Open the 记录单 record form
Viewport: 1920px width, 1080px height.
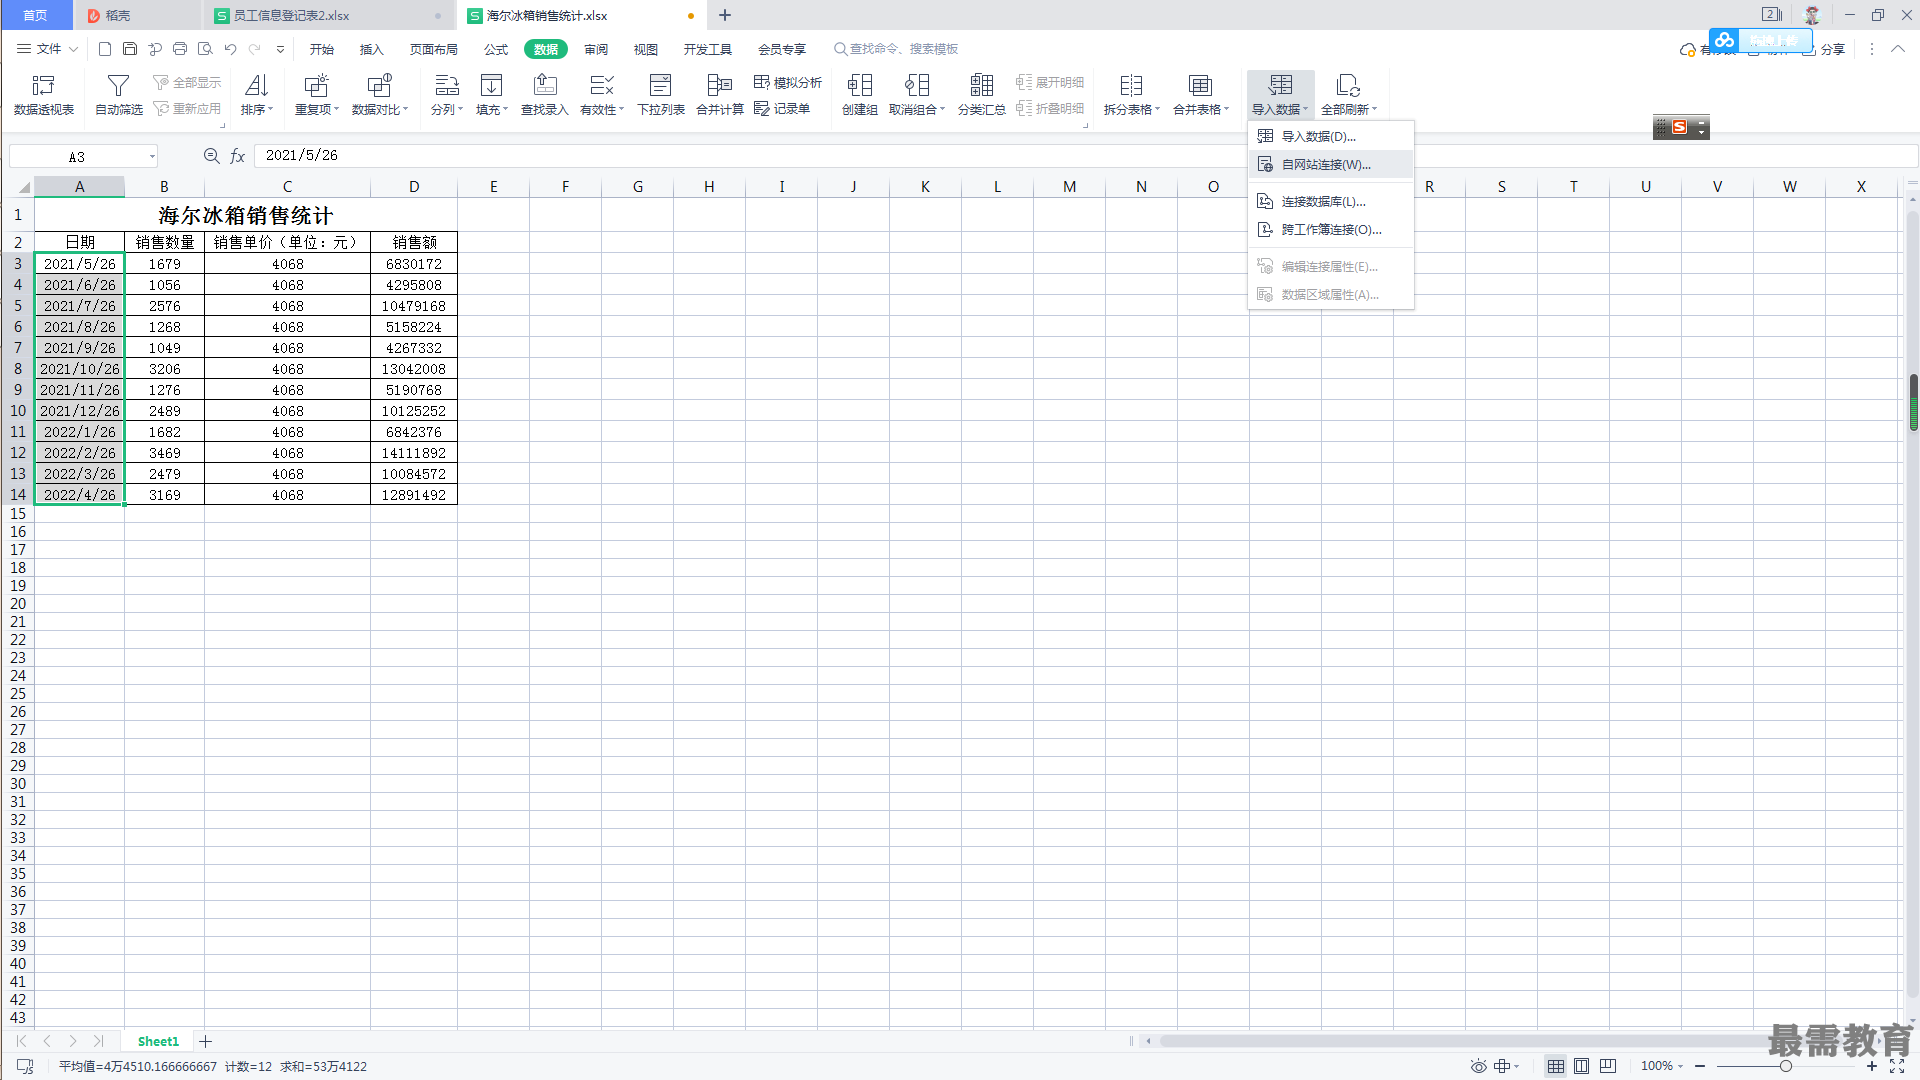click(782, 109)
